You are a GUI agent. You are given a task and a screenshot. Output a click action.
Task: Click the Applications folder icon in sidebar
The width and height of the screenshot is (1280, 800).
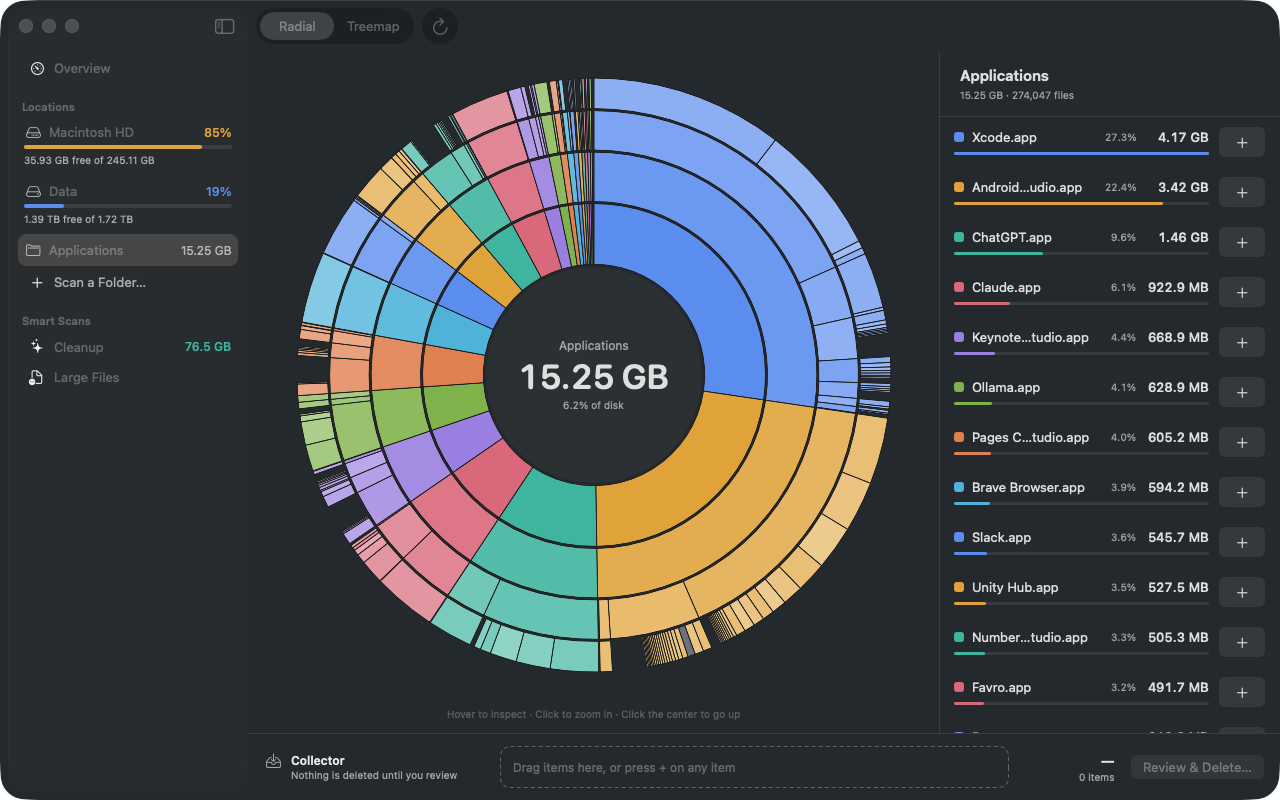tap(34, 250)
